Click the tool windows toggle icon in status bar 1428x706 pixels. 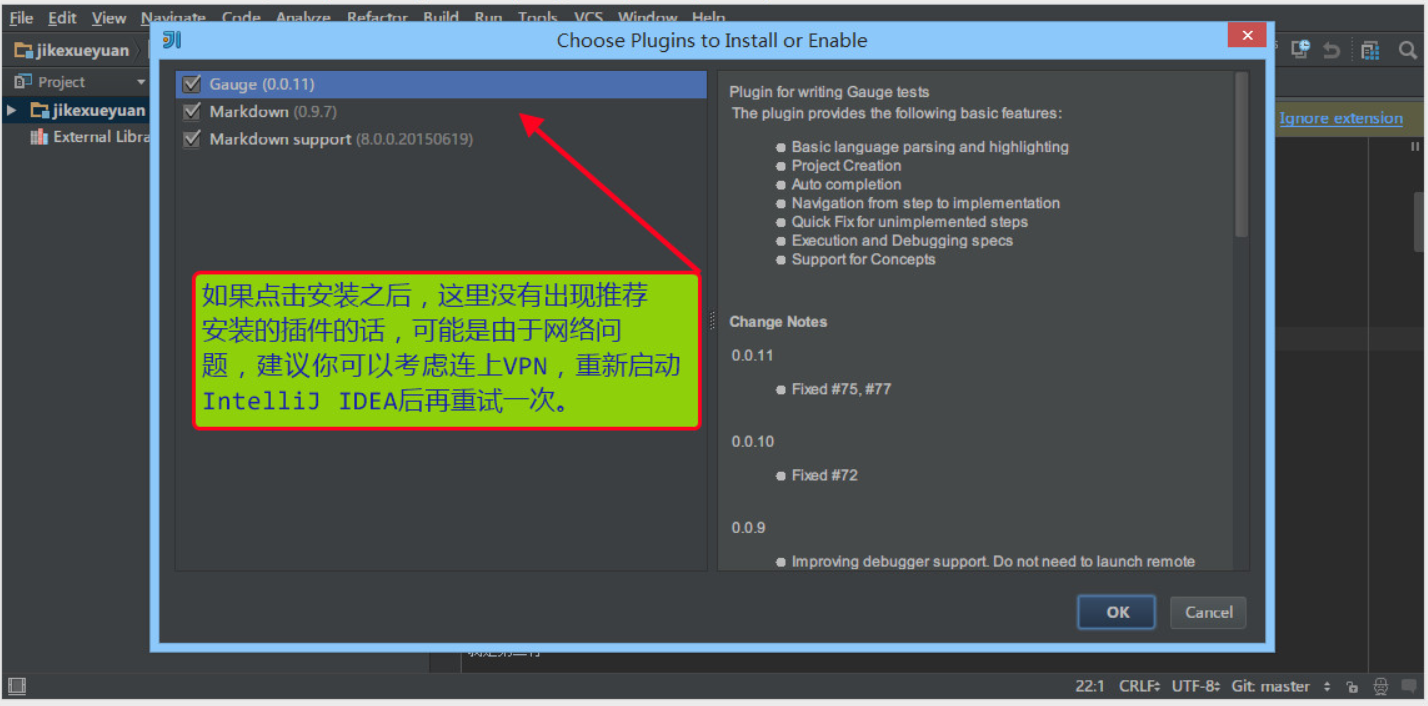[17, 686]
